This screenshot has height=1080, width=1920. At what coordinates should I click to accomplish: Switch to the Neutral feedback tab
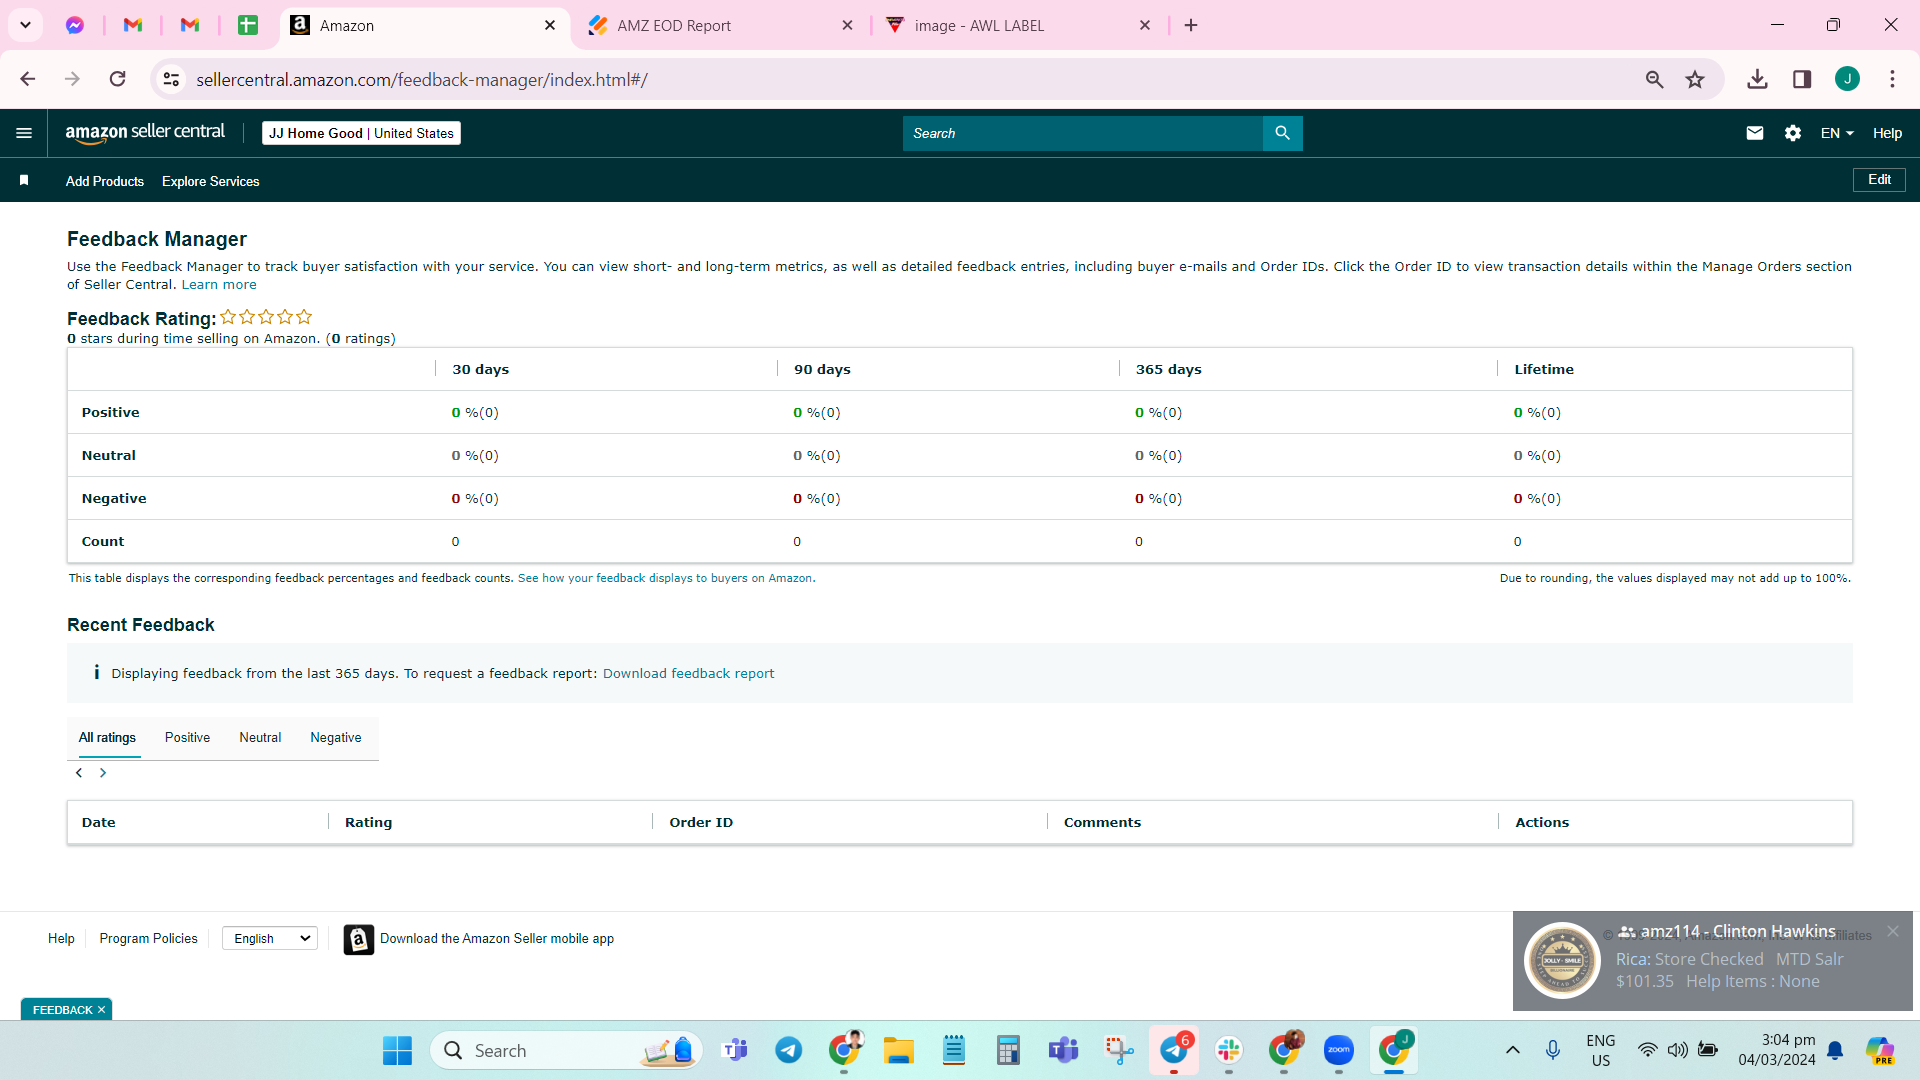click(x=260, y=738)
